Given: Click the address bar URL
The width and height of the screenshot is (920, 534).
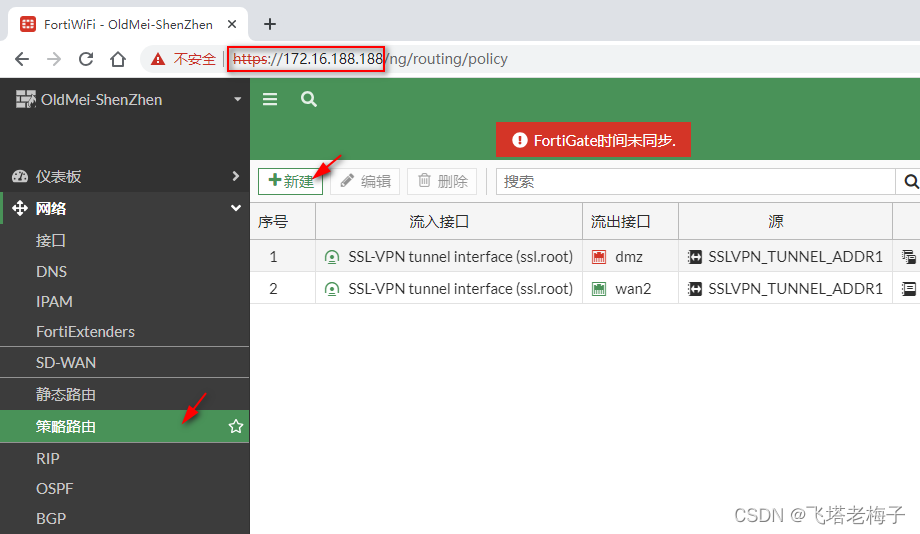Looking at the screenshot, I should point(370,59).
